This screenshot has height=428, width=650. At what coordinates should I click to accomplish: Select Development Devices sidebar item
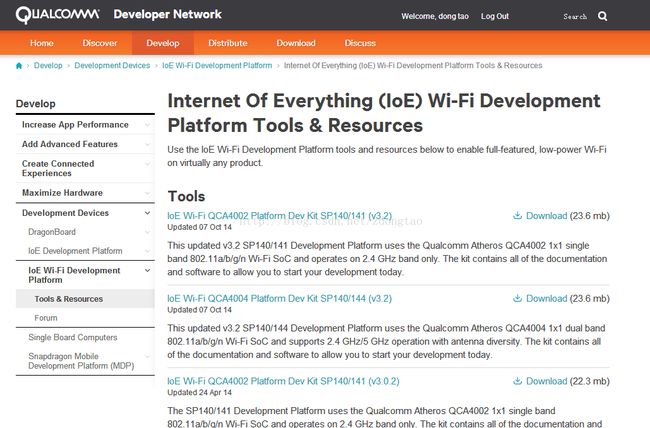click(85, 213)
